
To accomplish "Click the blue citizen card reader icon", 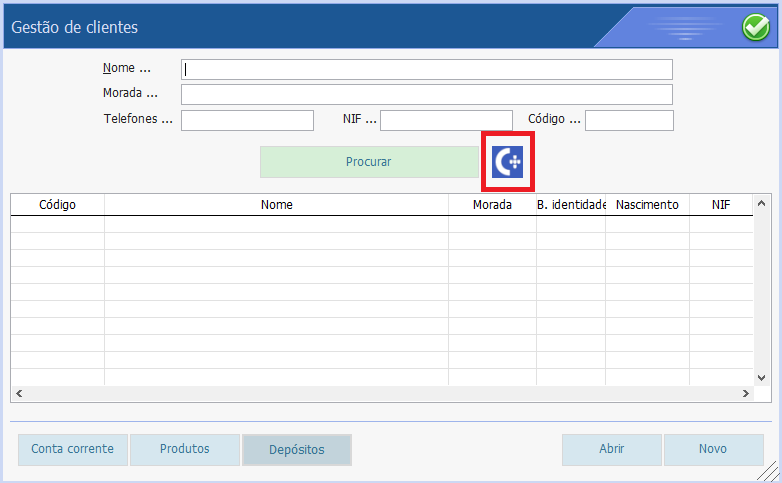I will (x=508, y=161).
